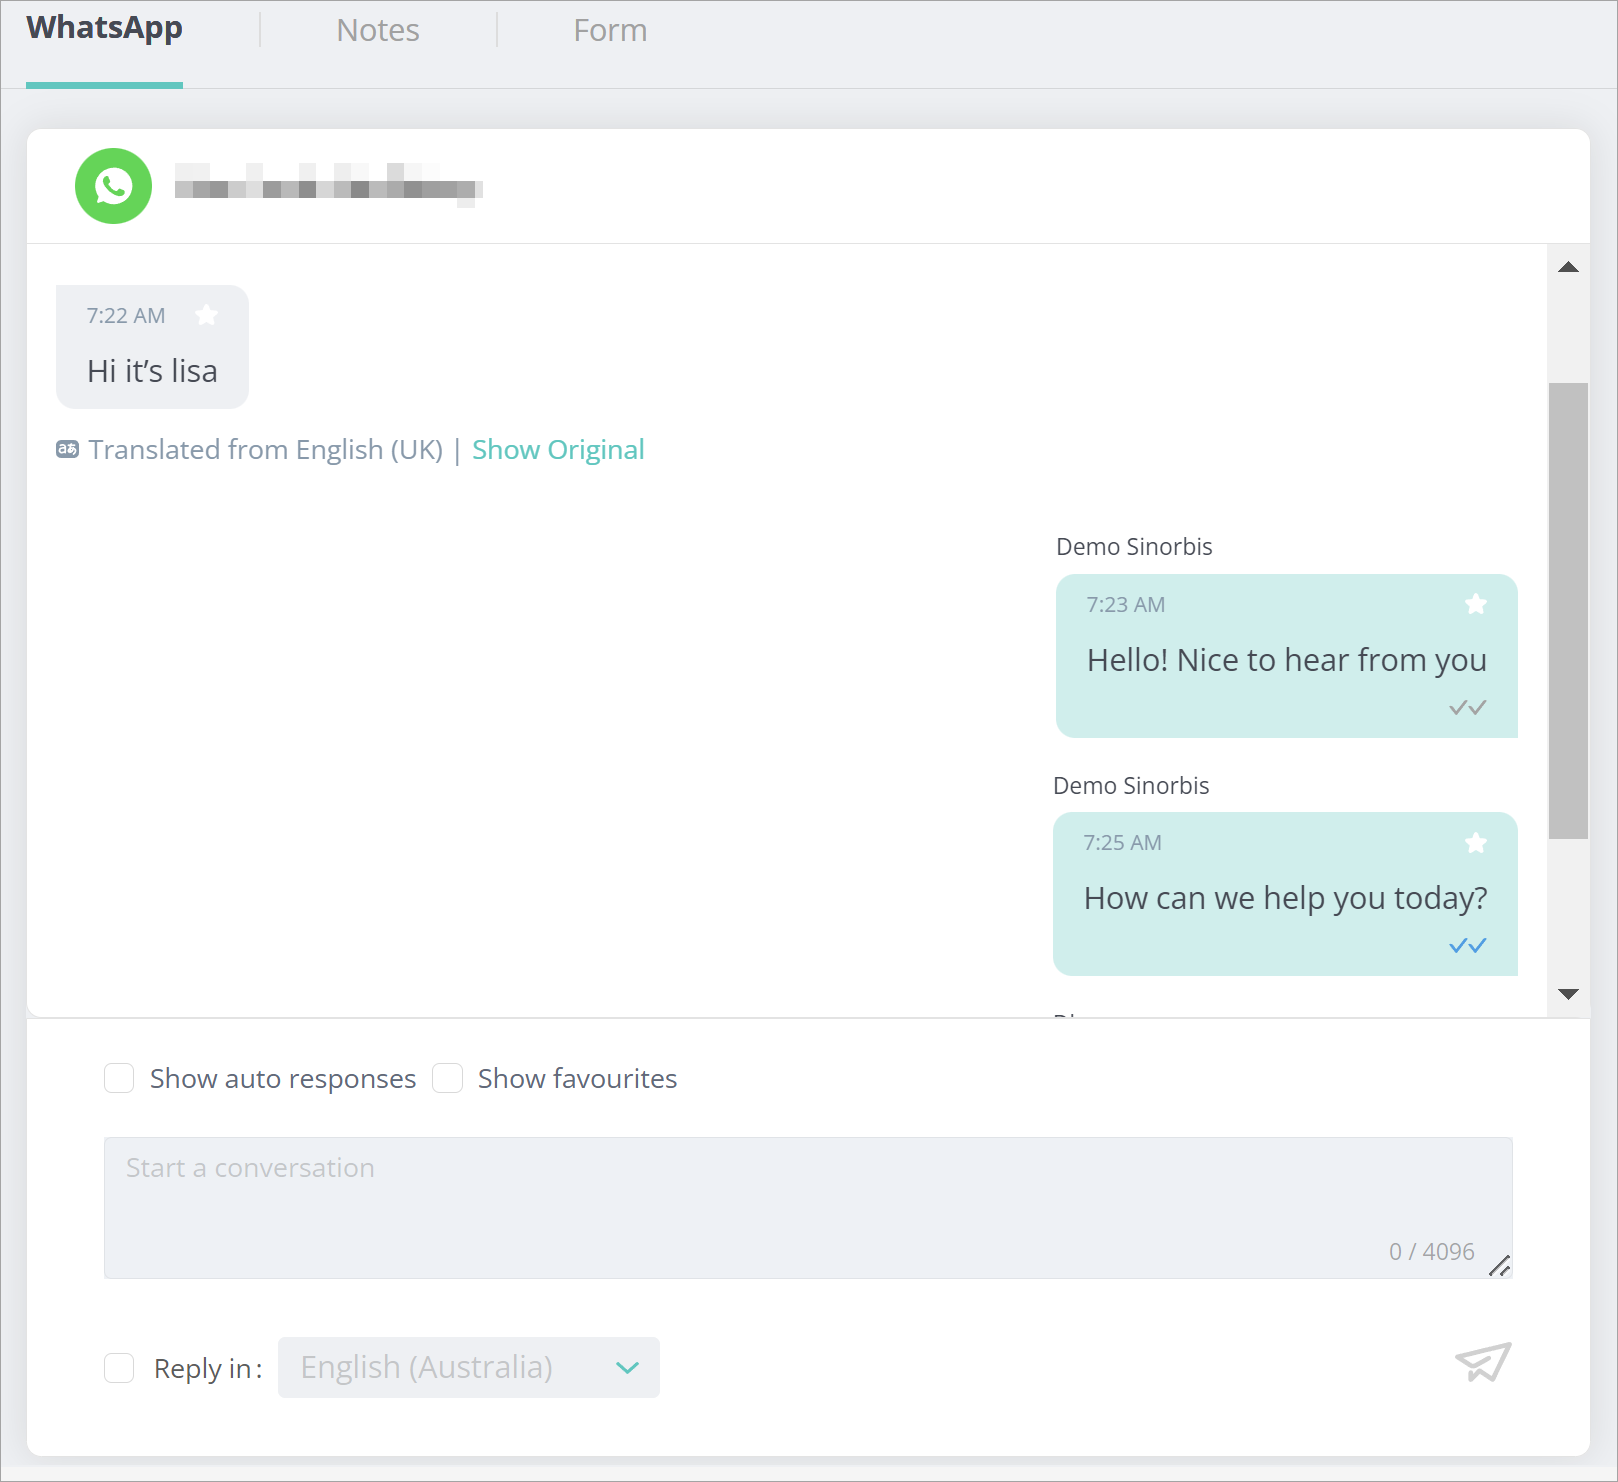Click the 'Translated from English (UK)' label
1618x1482 pixels.
[266, 449]
